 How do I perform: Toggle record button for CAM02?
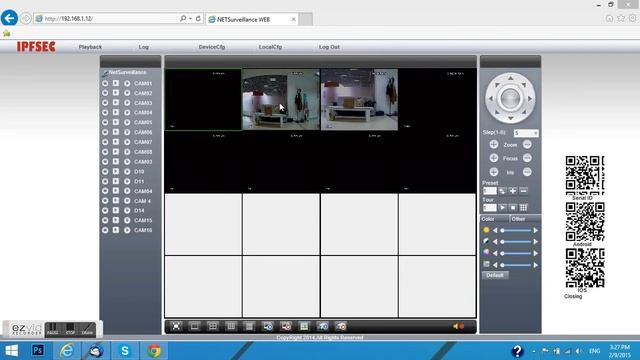click(x=116, y=93)
